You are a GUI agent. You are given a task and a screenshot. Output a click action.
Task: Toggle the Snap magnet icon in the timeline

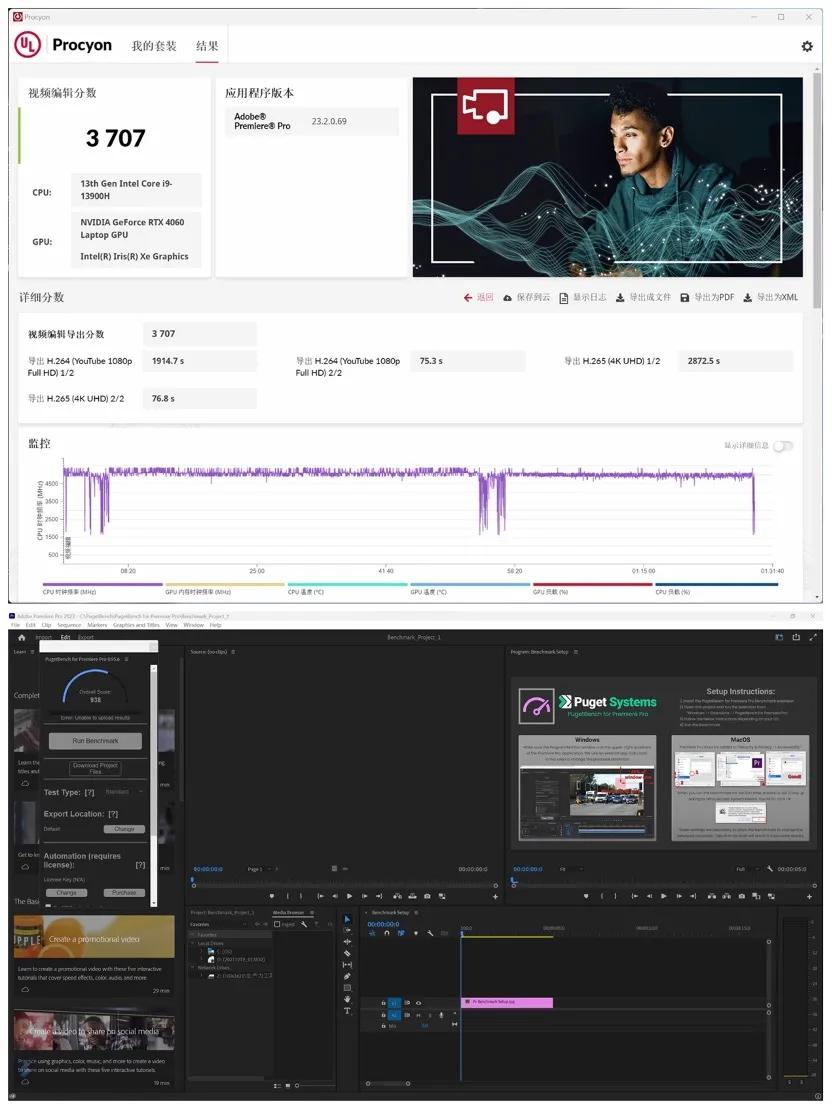pos(386,933)
